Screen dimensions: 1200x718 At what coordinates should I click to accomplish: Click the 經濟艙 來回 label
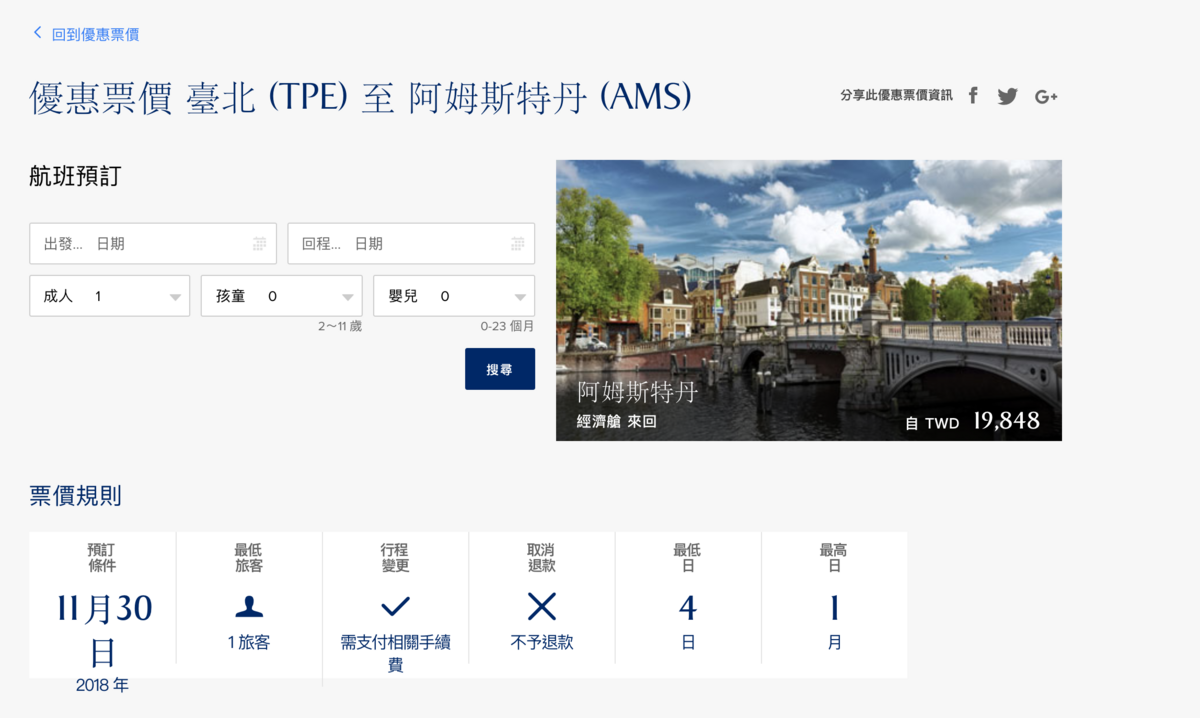(x=617, y=422)
